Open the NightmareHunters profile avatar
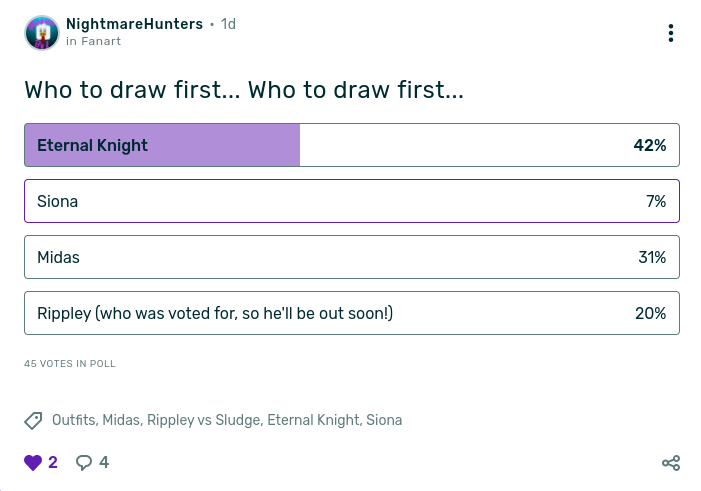 (x=41, y=33)
